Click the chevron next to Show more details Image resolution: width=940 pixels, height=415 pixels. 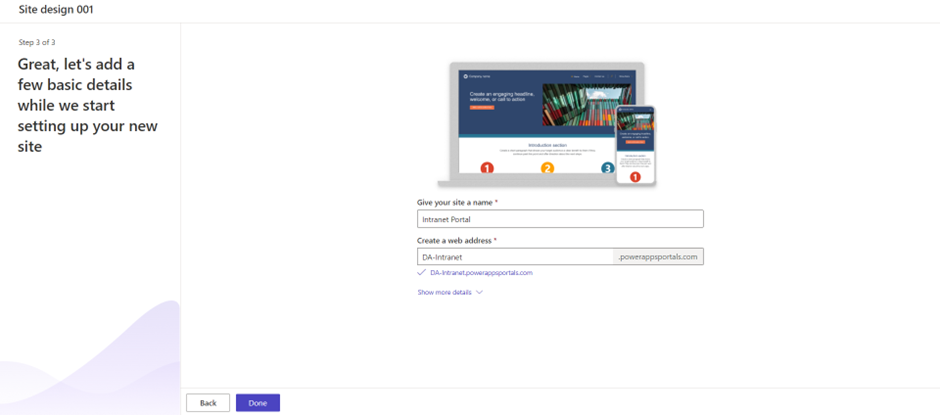[479, 293]
